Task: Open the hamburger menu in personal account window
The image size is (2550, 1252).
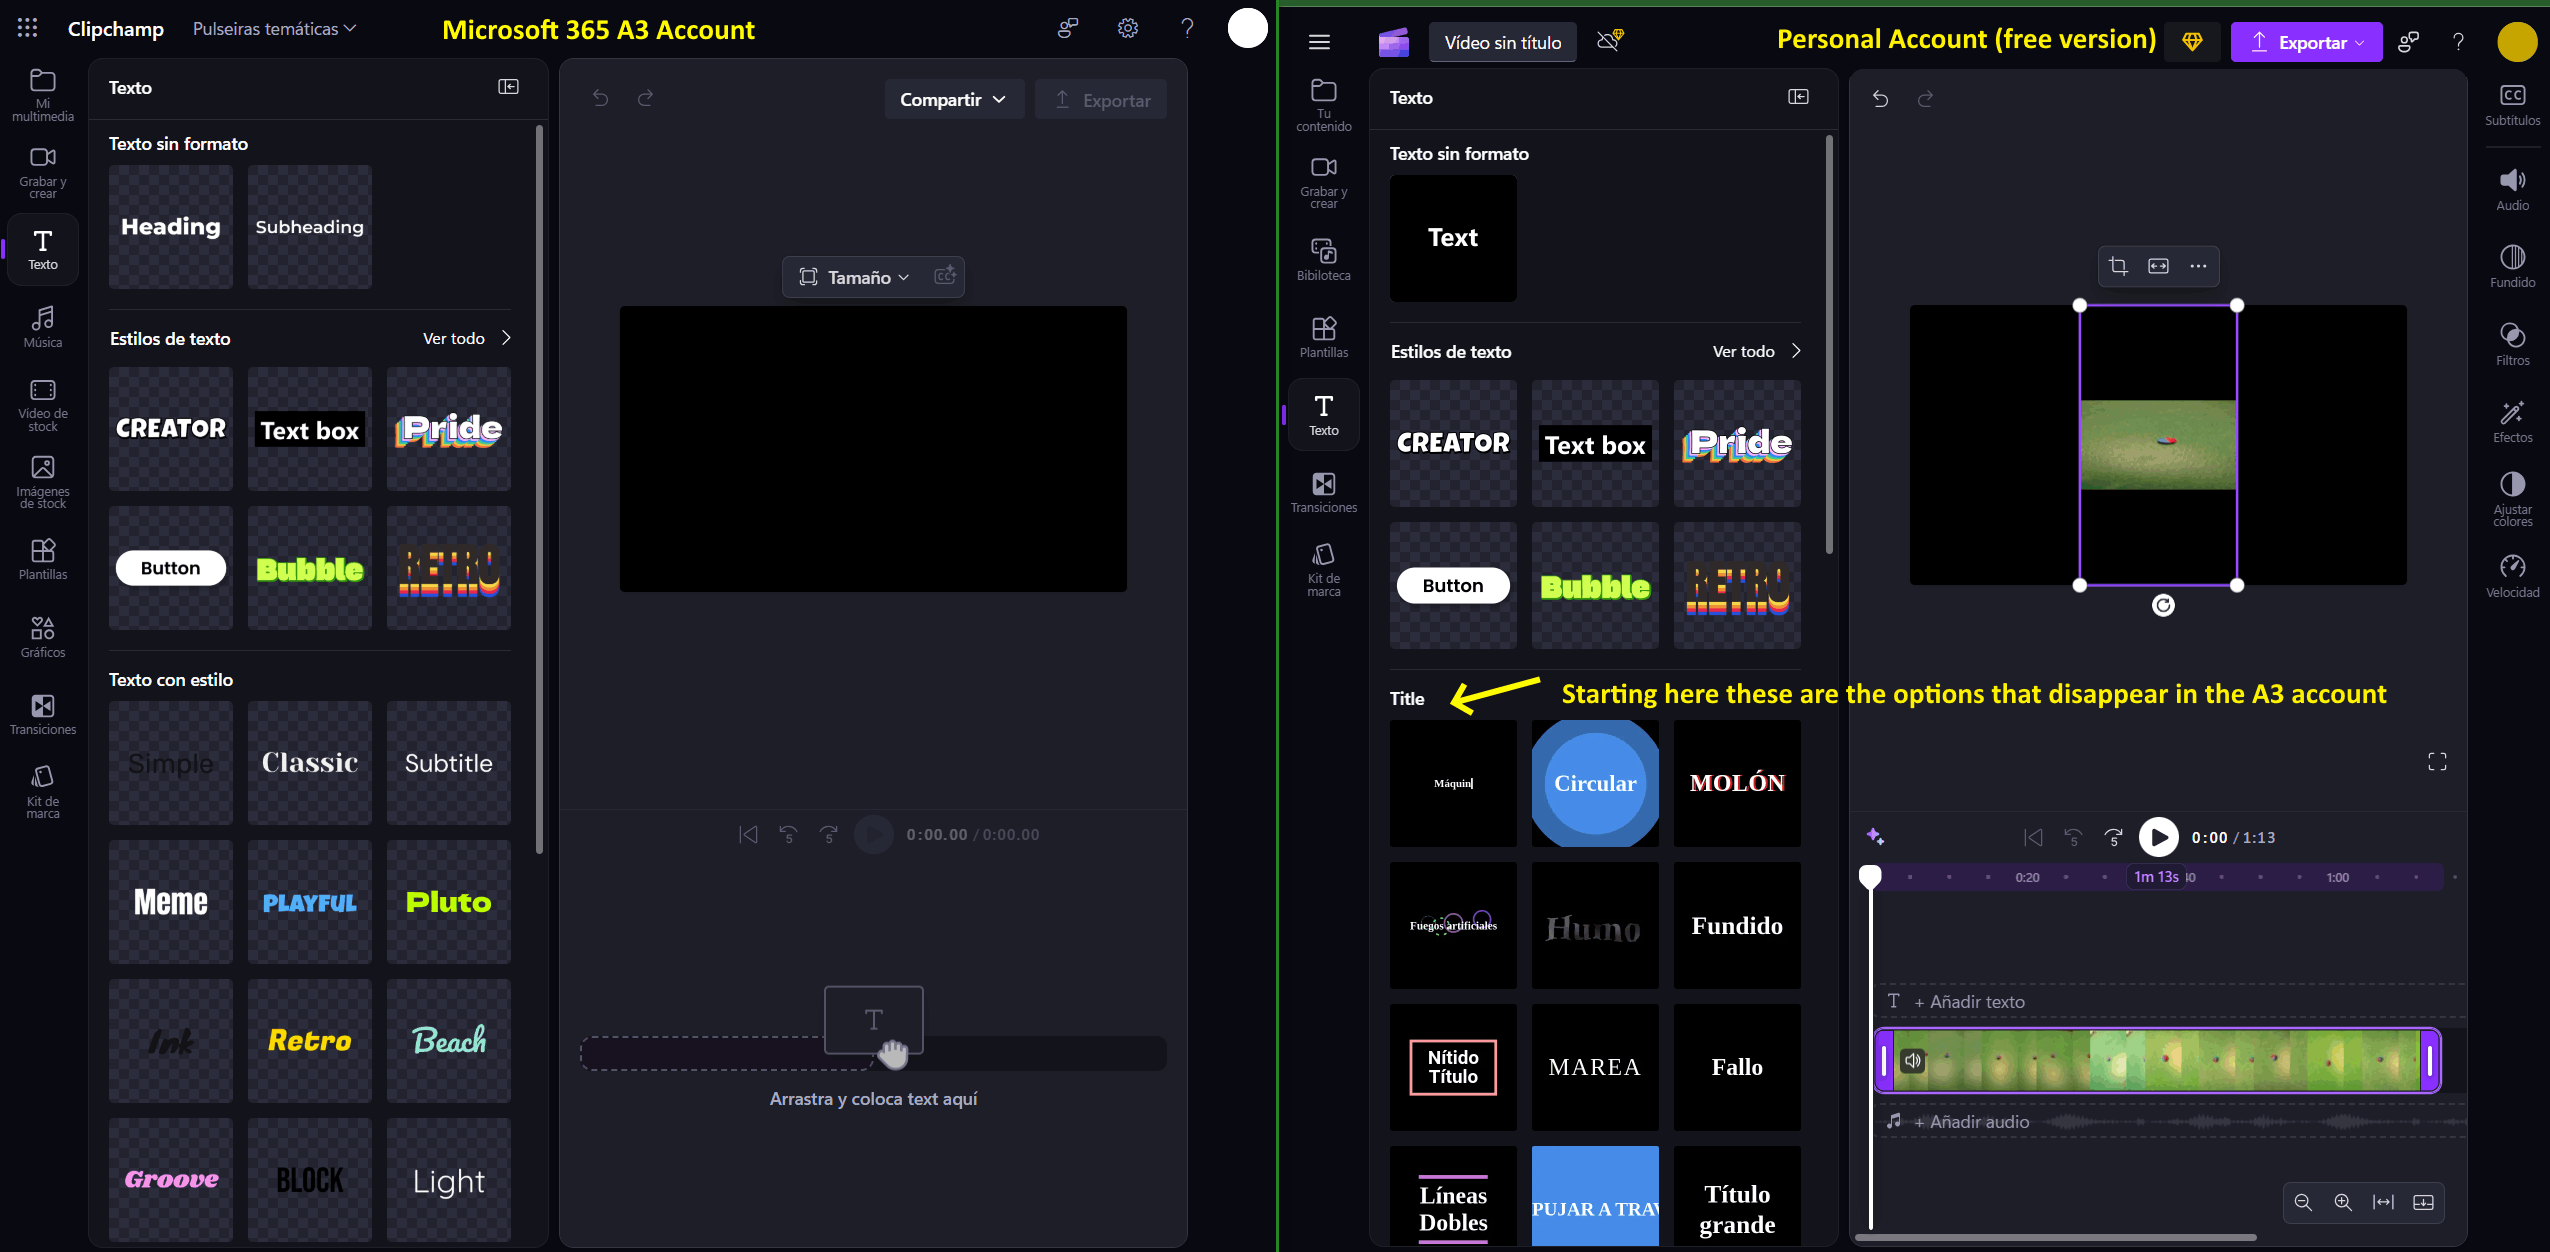Action: (x=1319, y=42)
